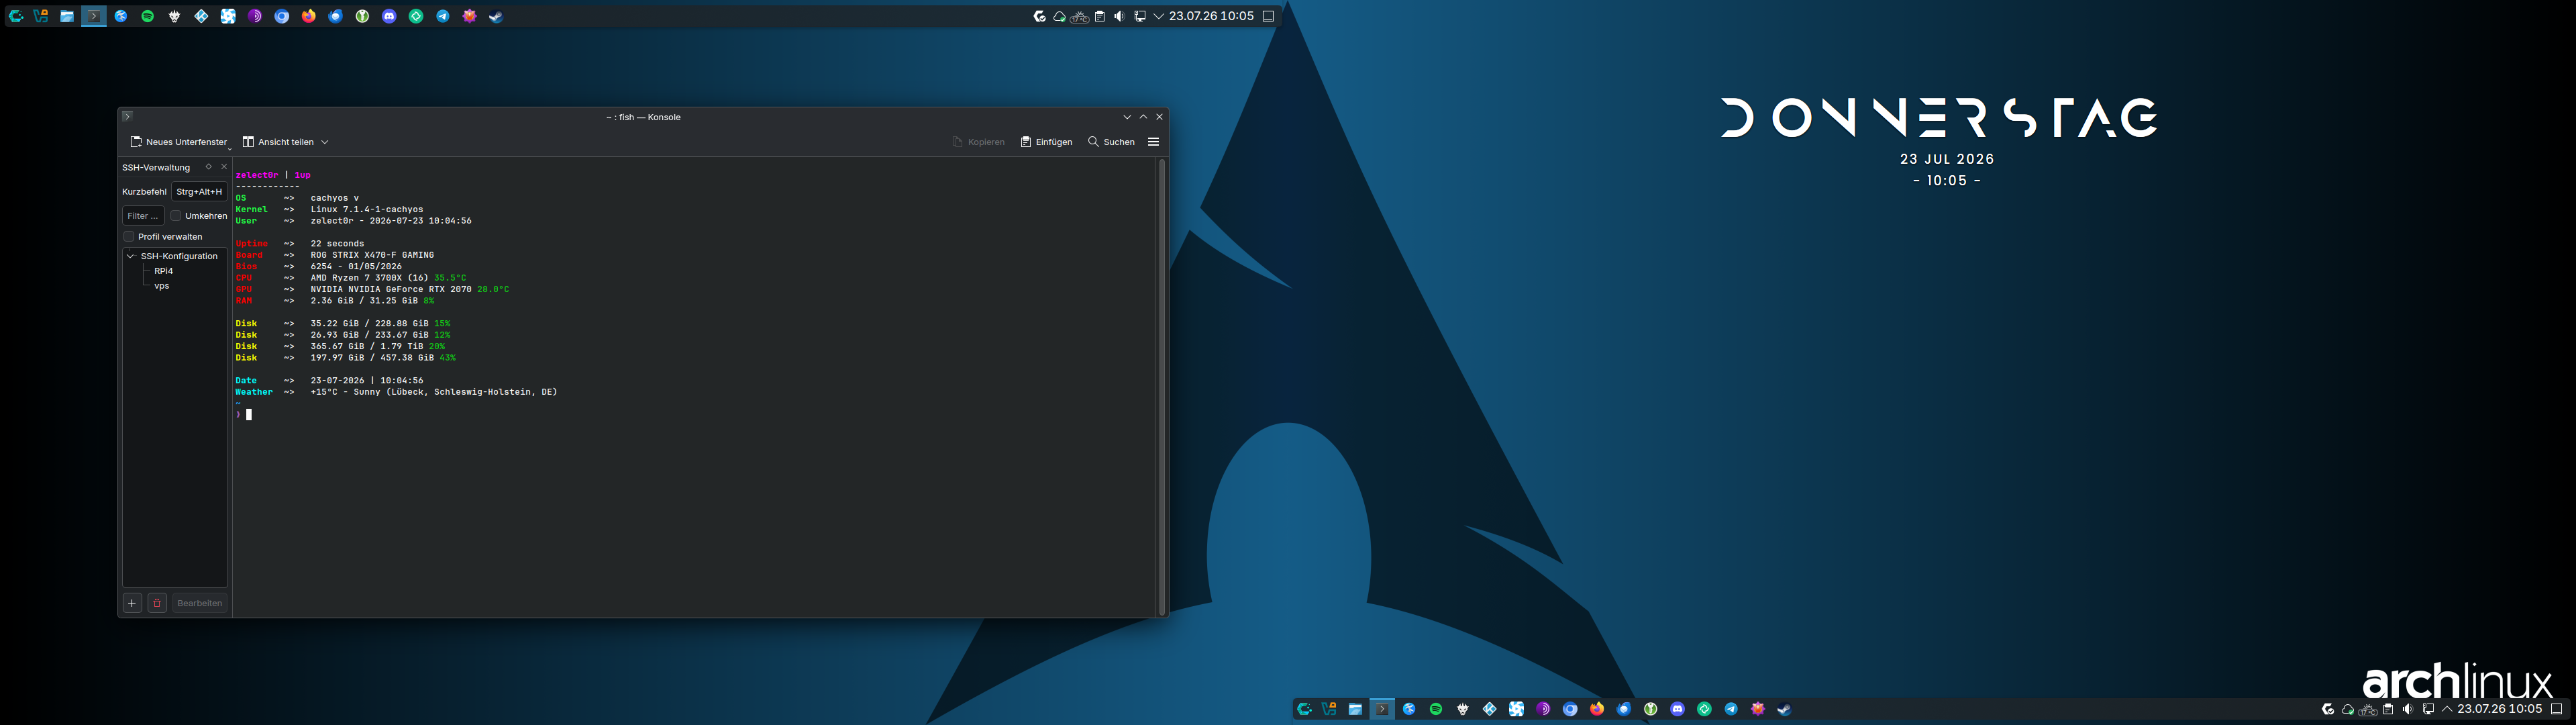Click the Kopieren toolbar button
Viewport: 2576px width, 725px height.
pos(978,142)
